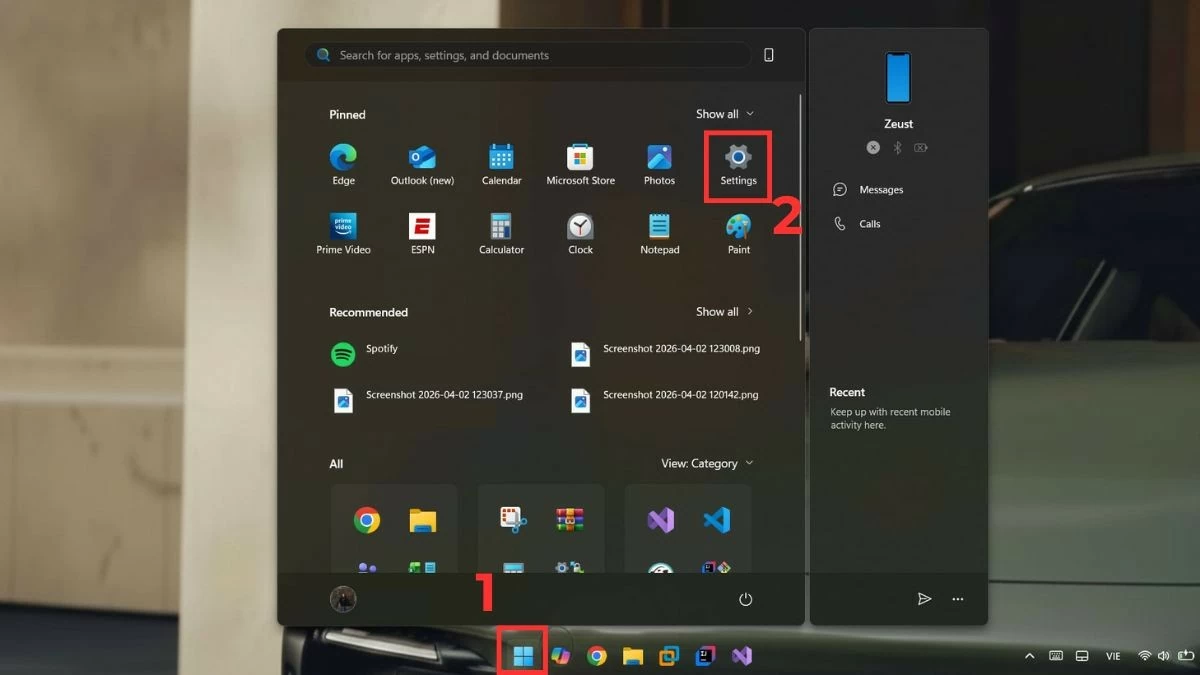Launch the pinned Photos app
The height and width of the screenshot is (675, 1200).
click(x=659, y=165)
